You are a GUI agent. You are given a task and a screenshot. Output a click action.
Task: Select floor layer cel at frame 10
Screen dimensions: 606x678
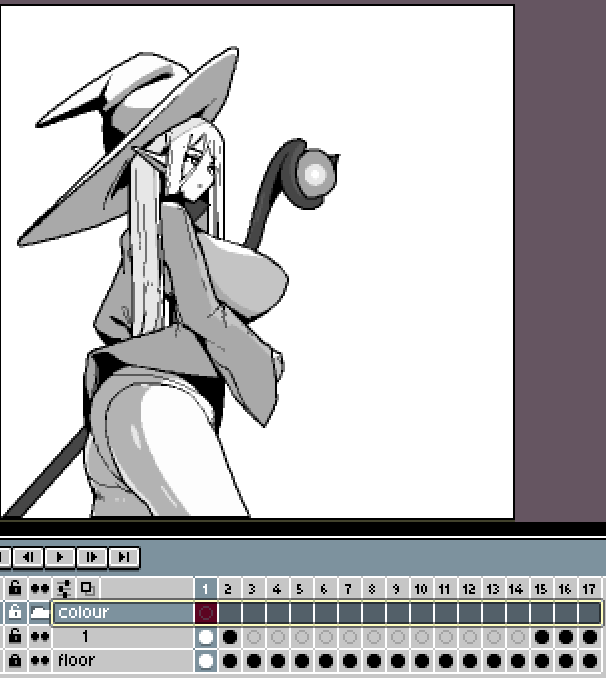pyautogui.click(x=422, y=661)
